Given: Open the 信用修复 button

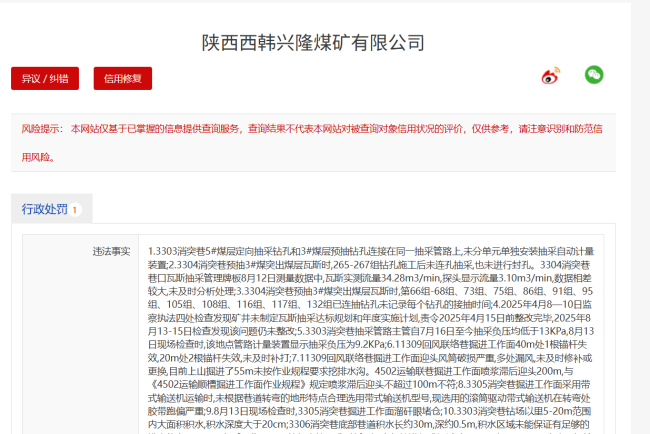Looking at the screenshot, I should [x=123, y=78].
